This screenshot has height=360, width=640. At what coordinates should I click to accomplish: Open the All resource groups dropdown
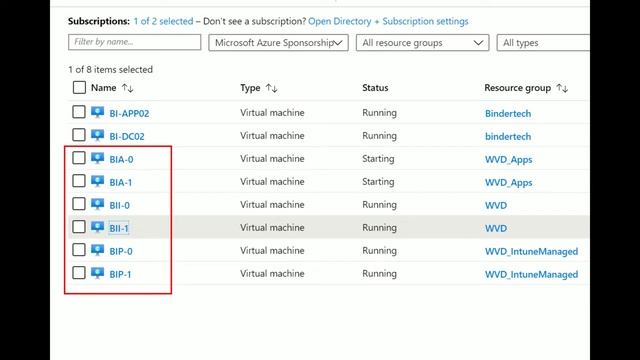coord(422,42)
